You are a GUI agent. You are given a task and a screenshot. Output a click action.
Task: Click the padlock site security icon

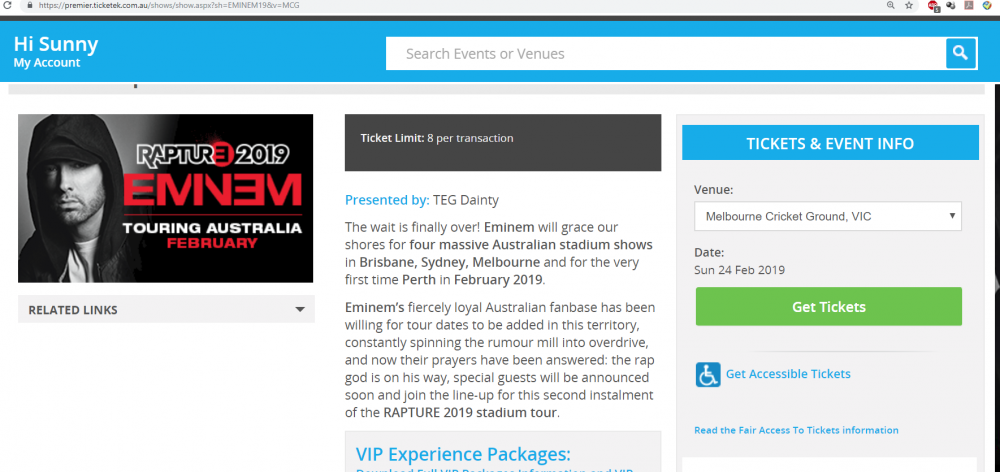point(30,5)
